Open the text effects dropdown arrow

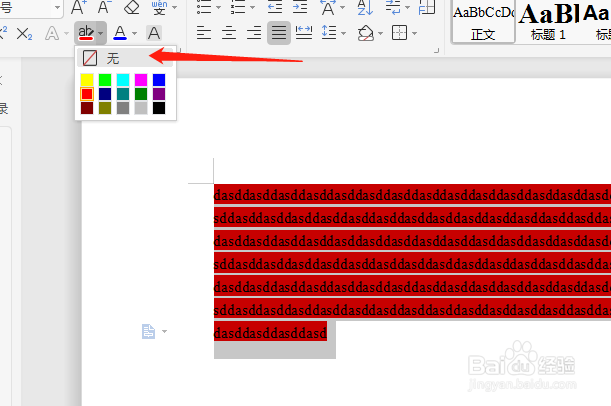pyautogui.click(x=67, y=34)
